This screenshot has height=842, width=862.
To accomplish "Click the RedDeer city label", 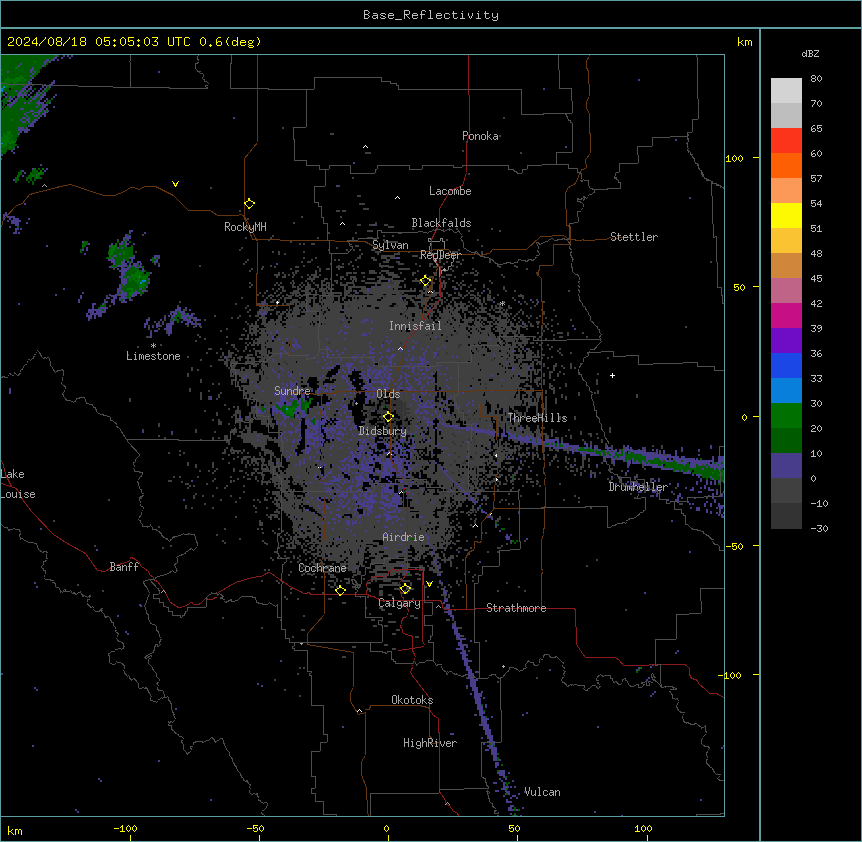I will pyautogui.click(x=440, y=255).
